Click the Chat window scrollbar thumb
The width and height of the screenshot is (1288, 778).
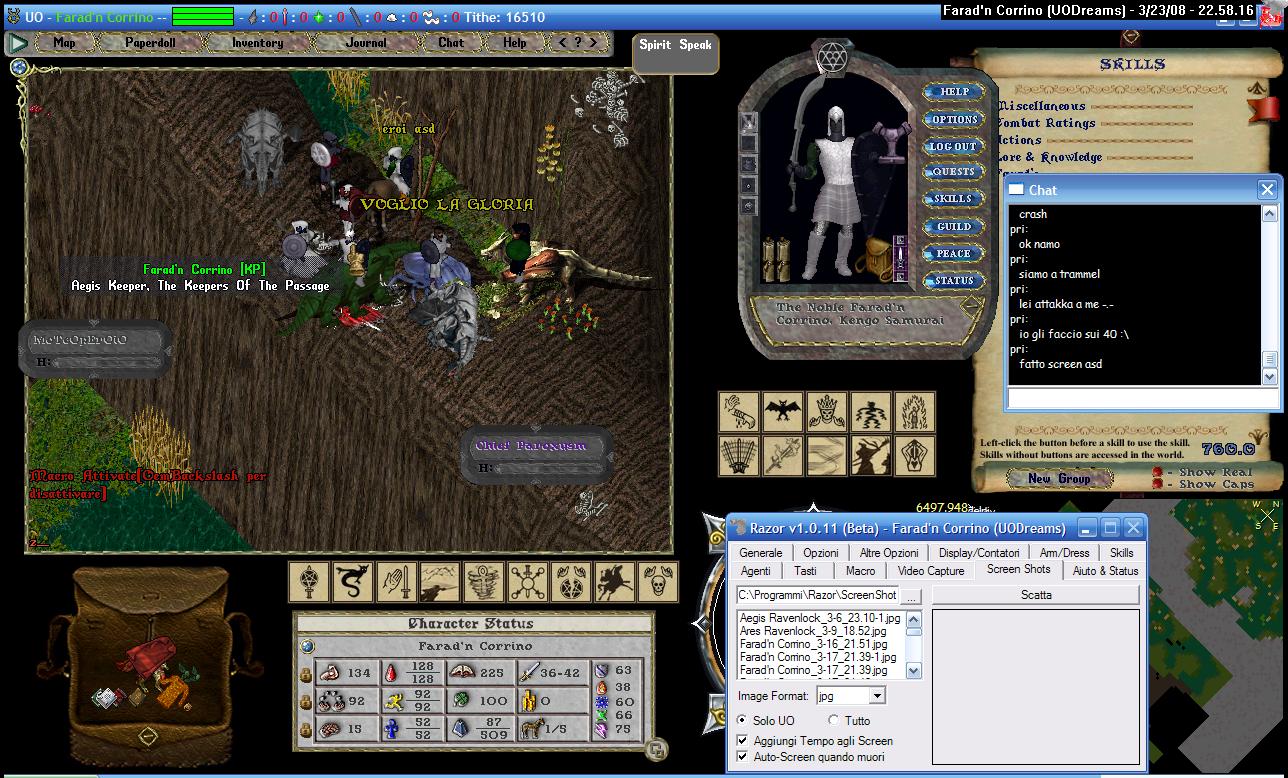(1269, 360)
